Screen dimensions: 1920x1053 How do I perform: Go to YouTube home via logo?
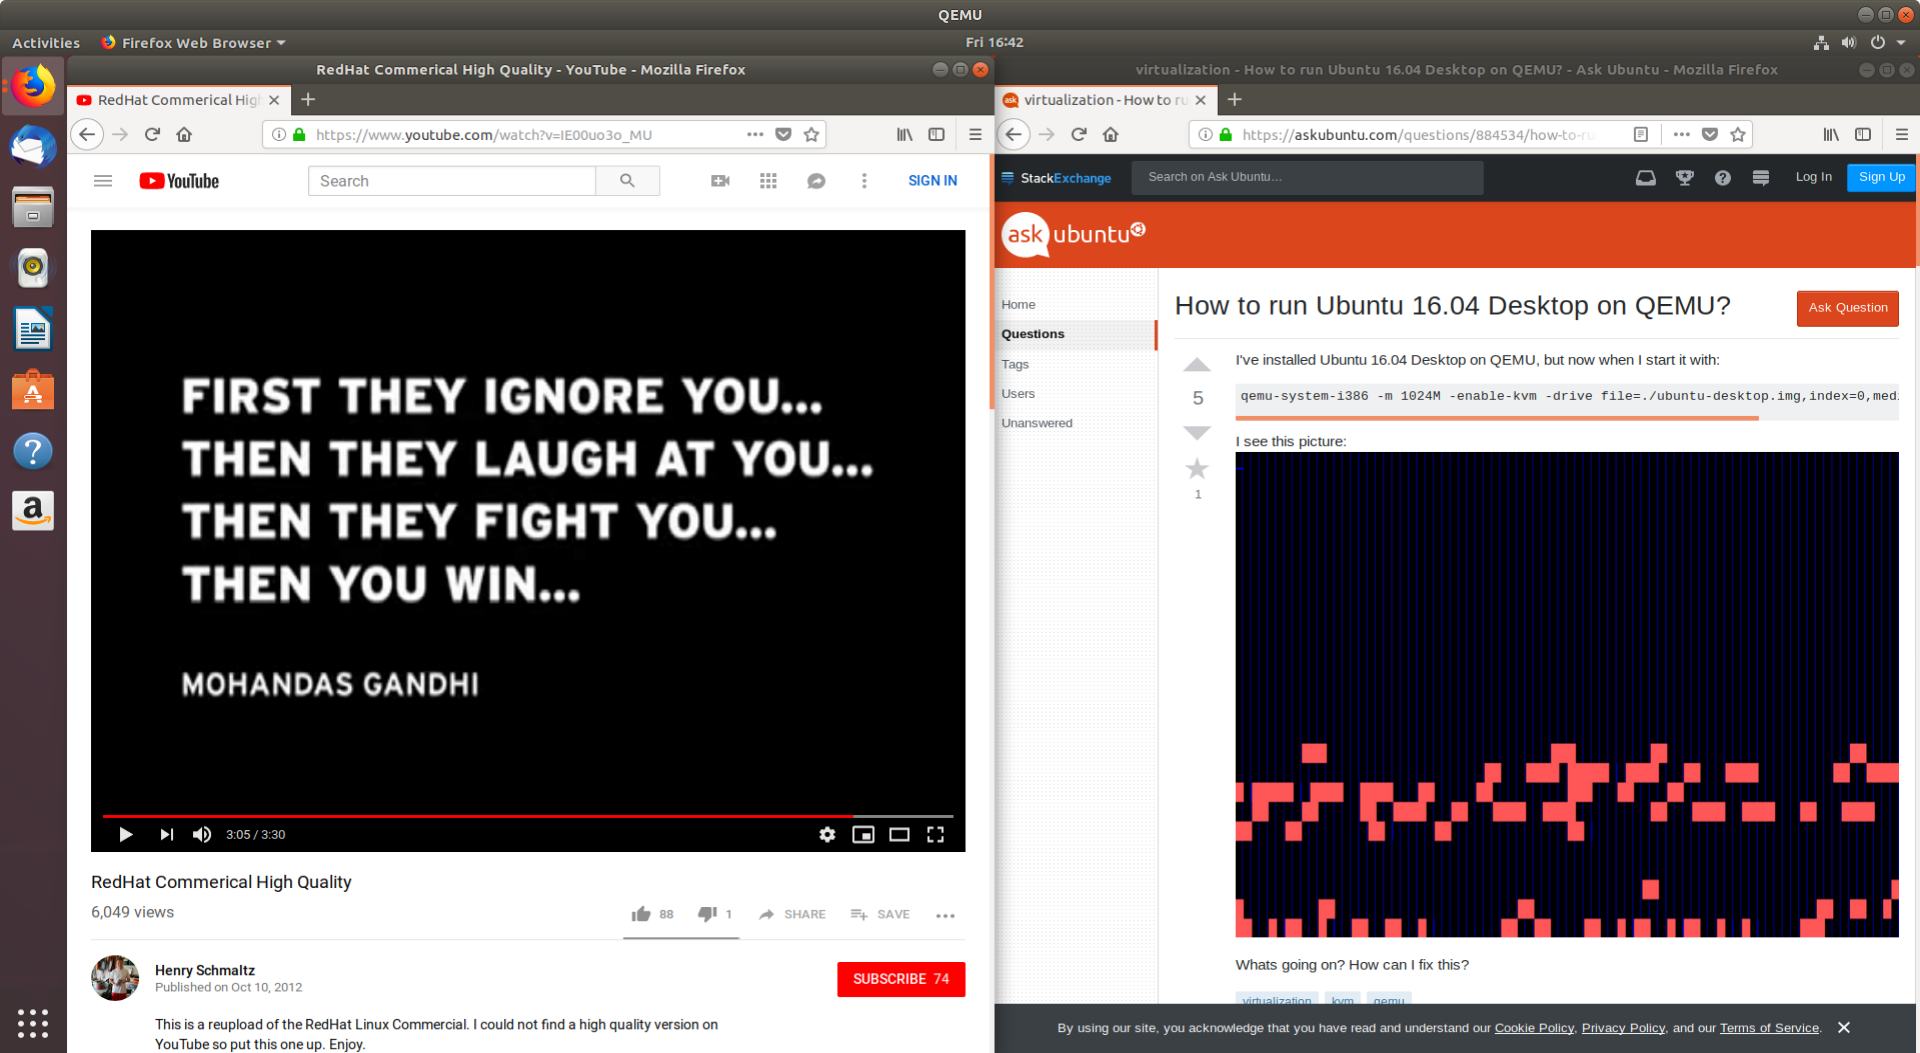[180, 181]
